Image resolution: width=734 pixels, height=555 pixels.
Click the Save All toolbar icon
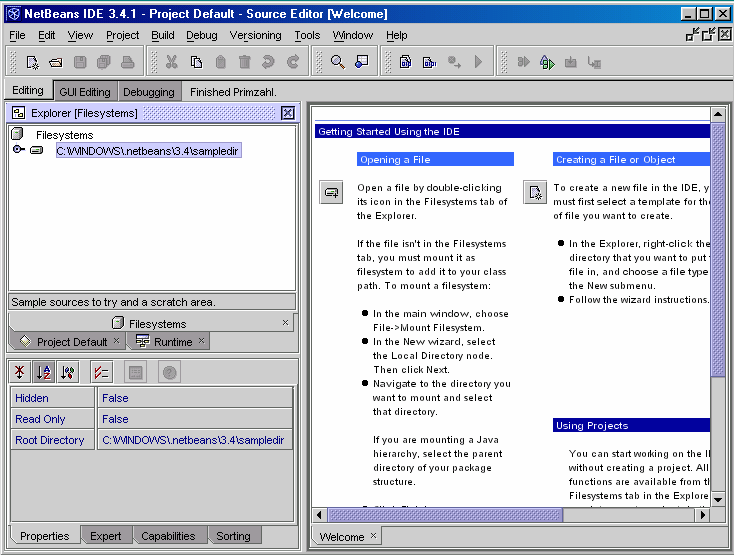(x=103, y=62)
